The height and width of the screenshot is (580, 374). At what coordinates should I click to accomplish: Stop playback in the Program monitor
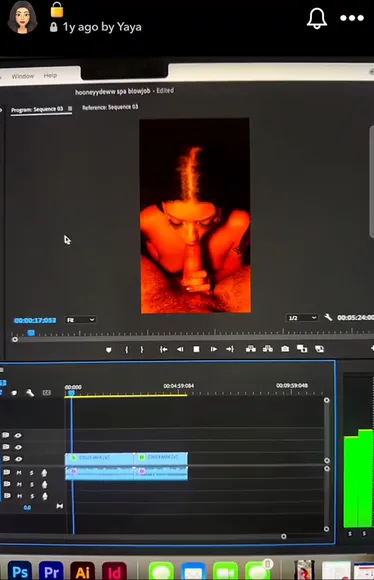coord(196,349)
